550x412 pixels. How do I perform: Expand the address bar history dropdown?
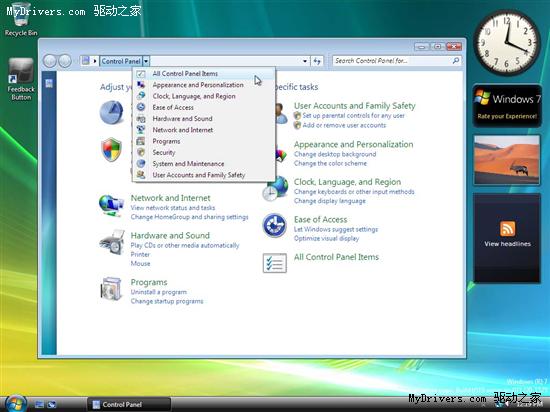click(305, 61)
